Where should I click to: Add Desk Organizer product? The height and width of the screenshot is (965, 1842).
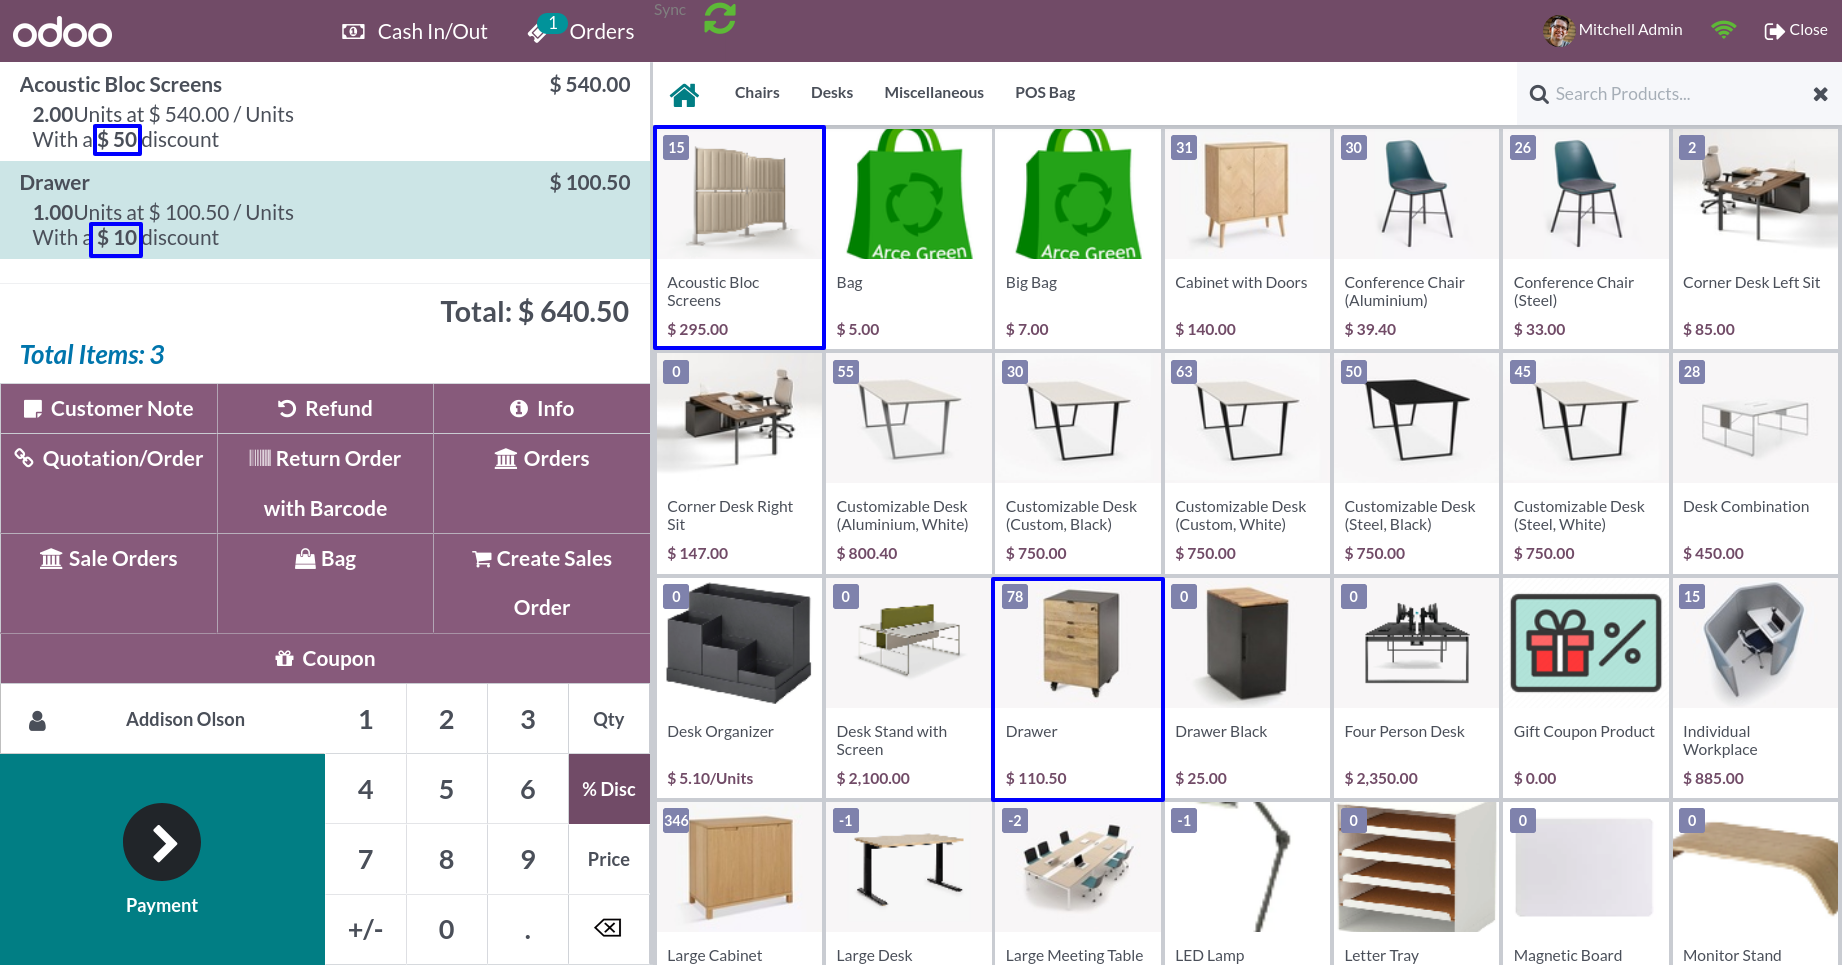click(x=739, y=687)
